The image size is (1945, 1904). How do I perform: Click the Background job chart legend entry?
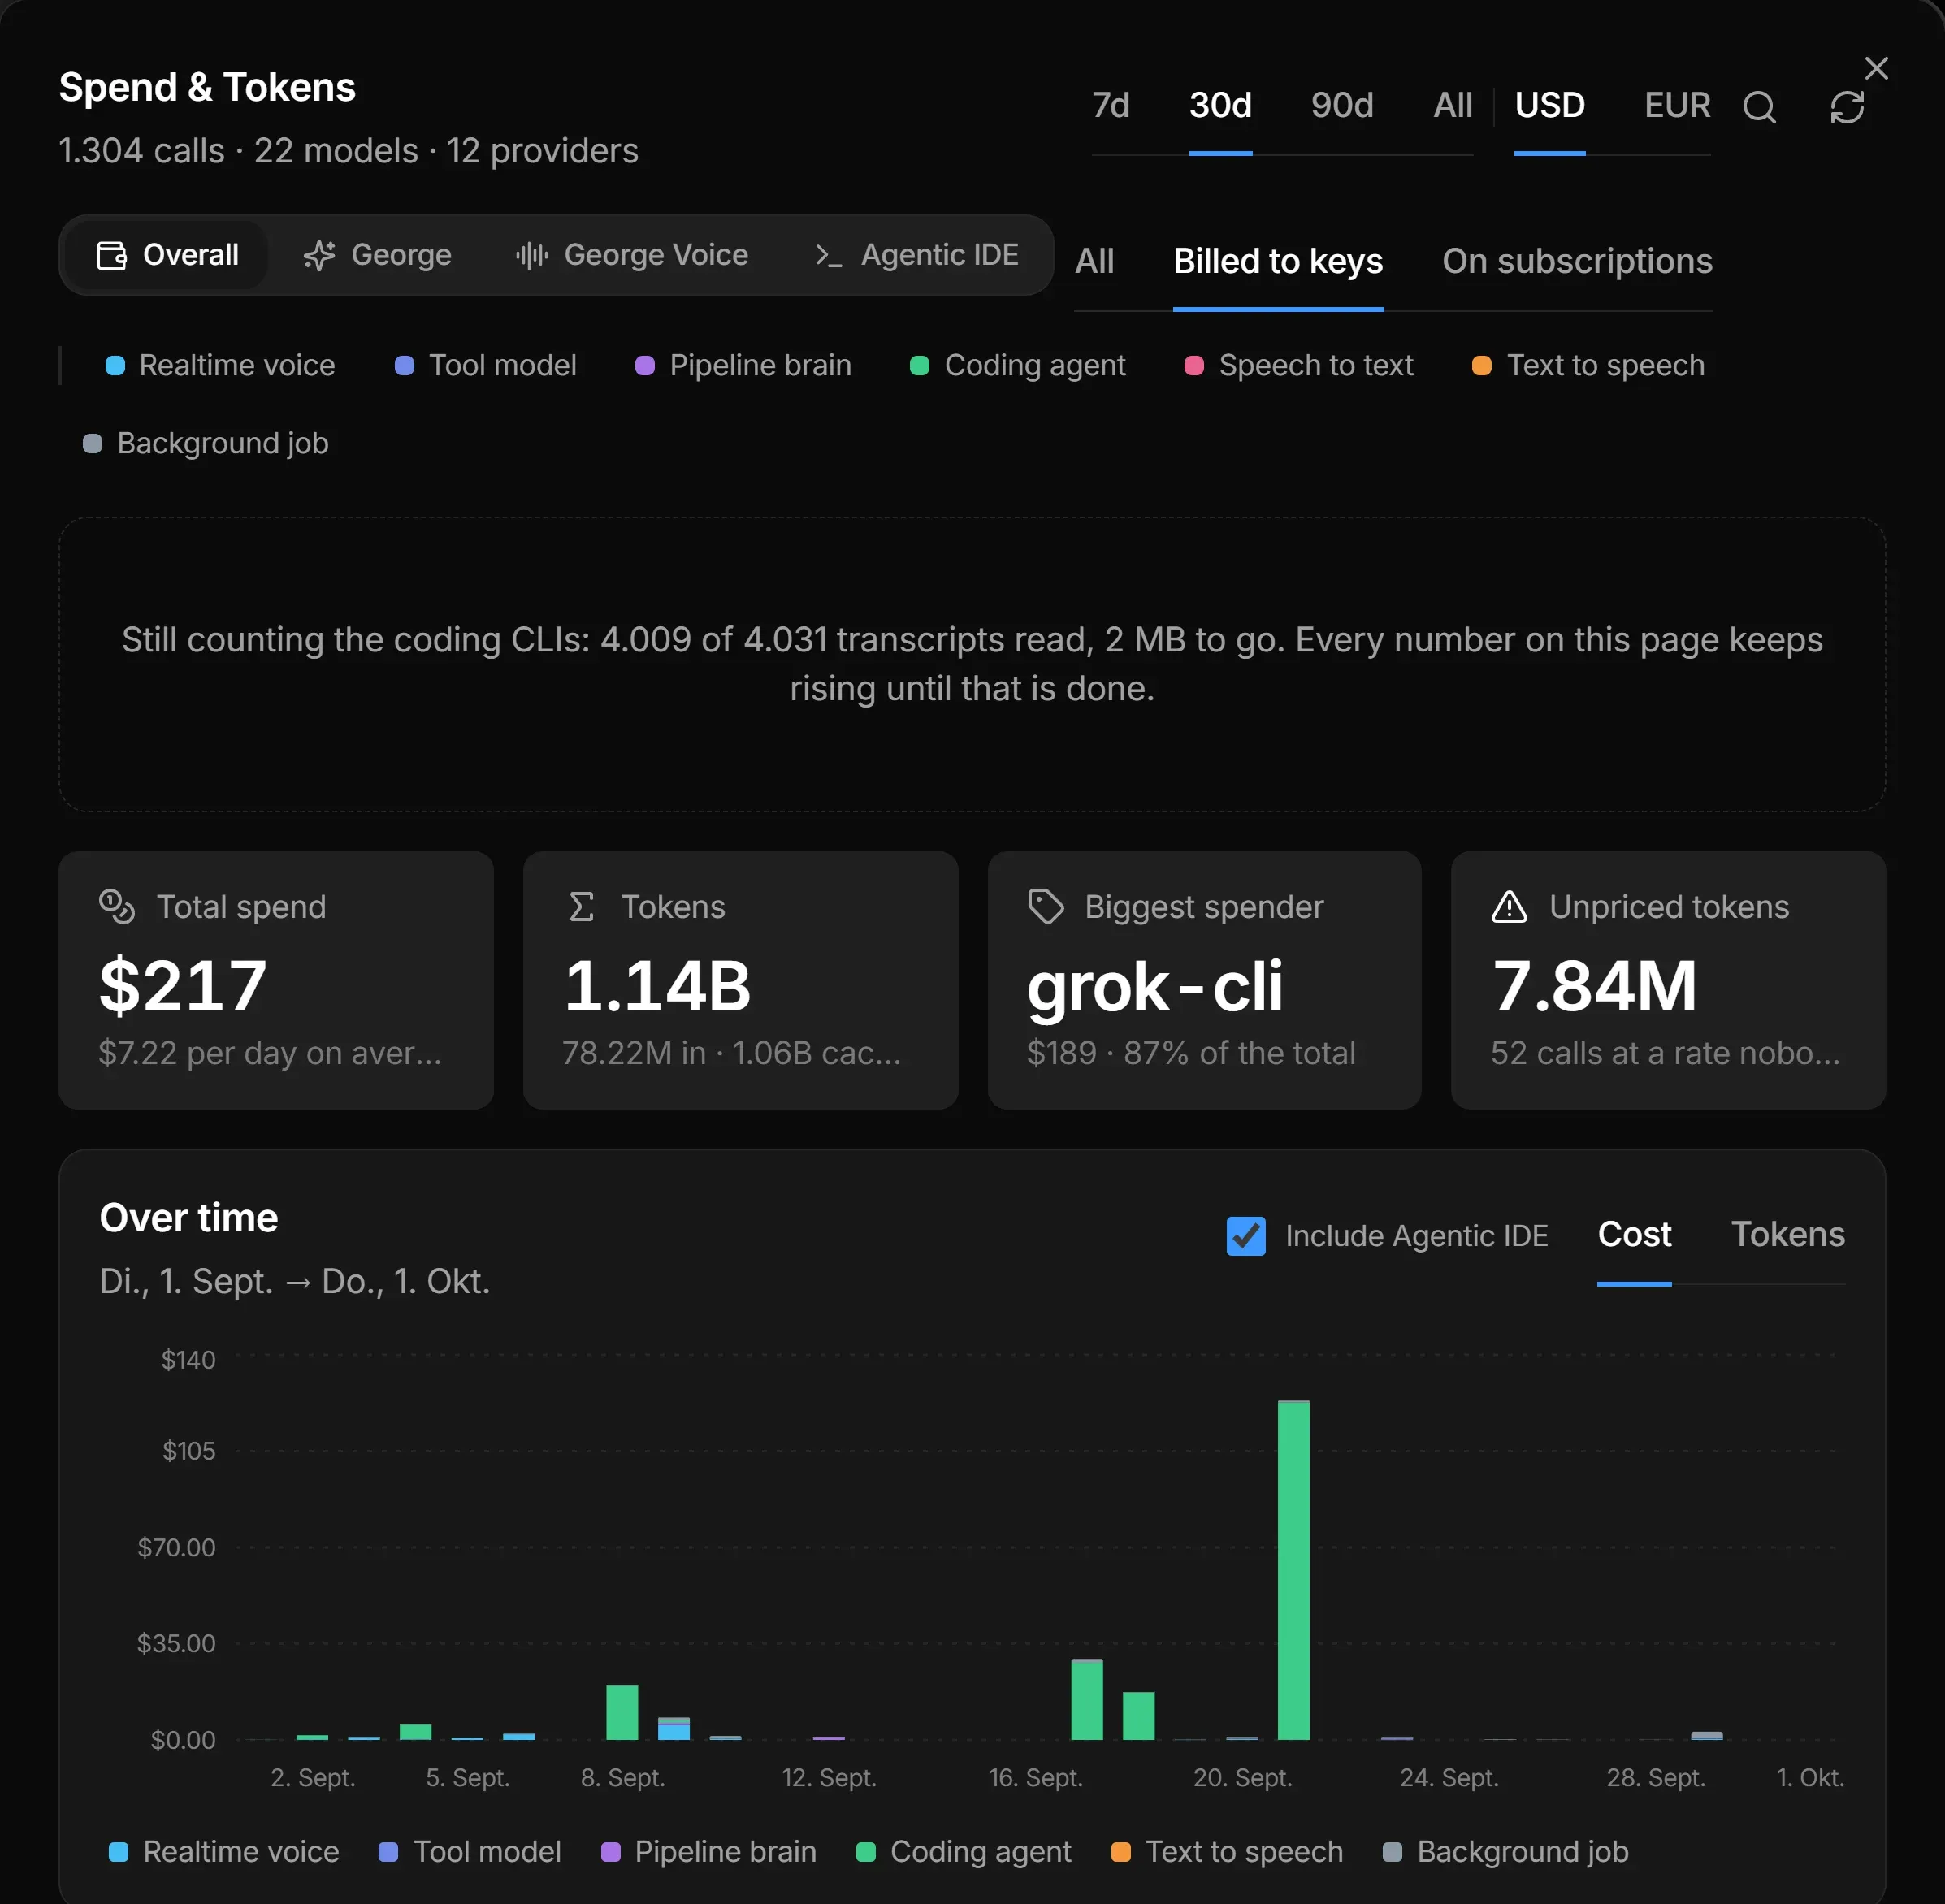pos(1505,1852)
